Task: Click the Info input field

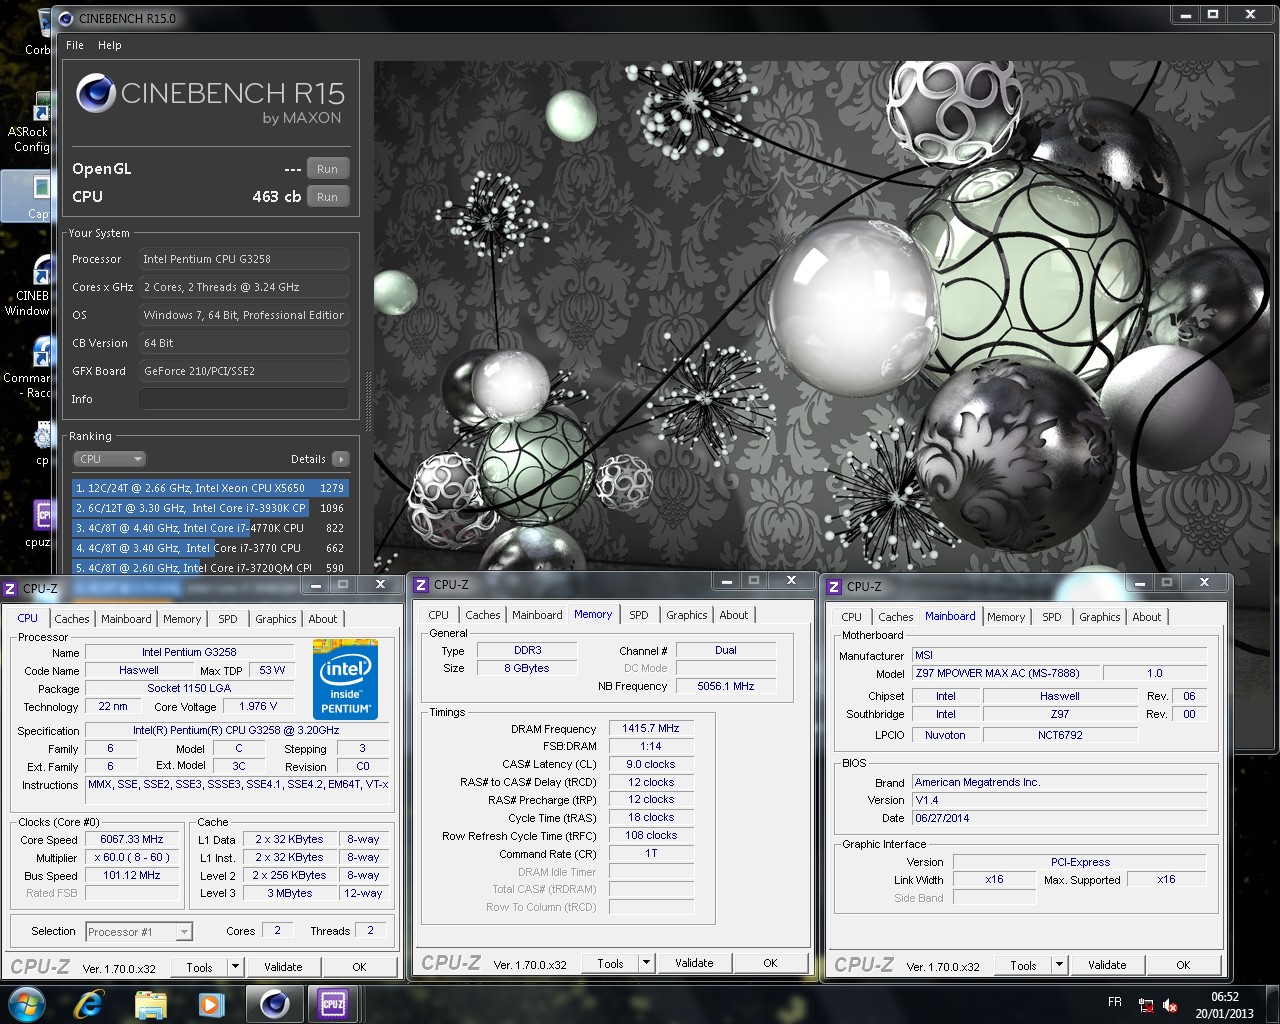Action: click(x=244, y=399)
